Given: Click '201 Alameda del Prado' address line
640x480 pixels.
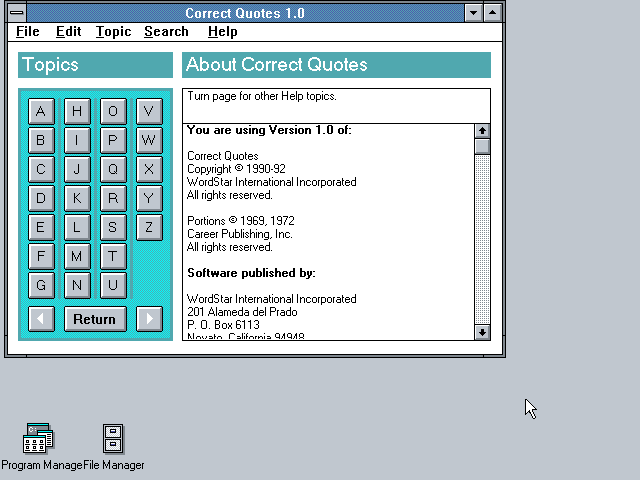Looking at the screenshot, I should (242, 312).
